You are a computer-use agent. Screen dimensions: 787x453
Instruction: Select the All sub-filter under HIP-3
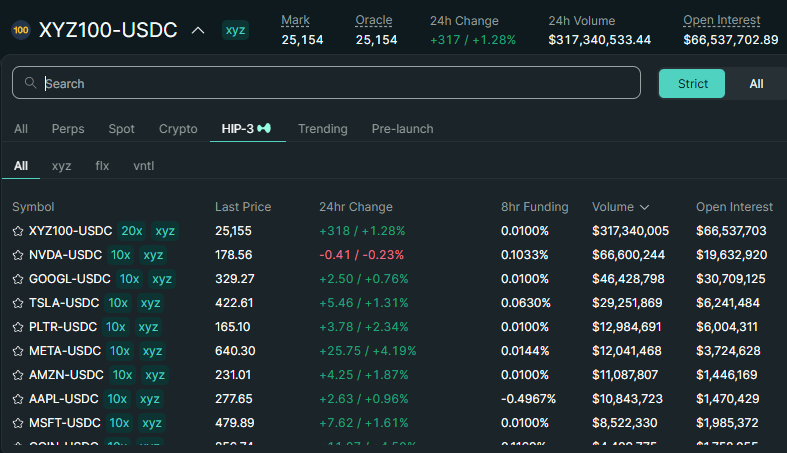pos(21,166)
